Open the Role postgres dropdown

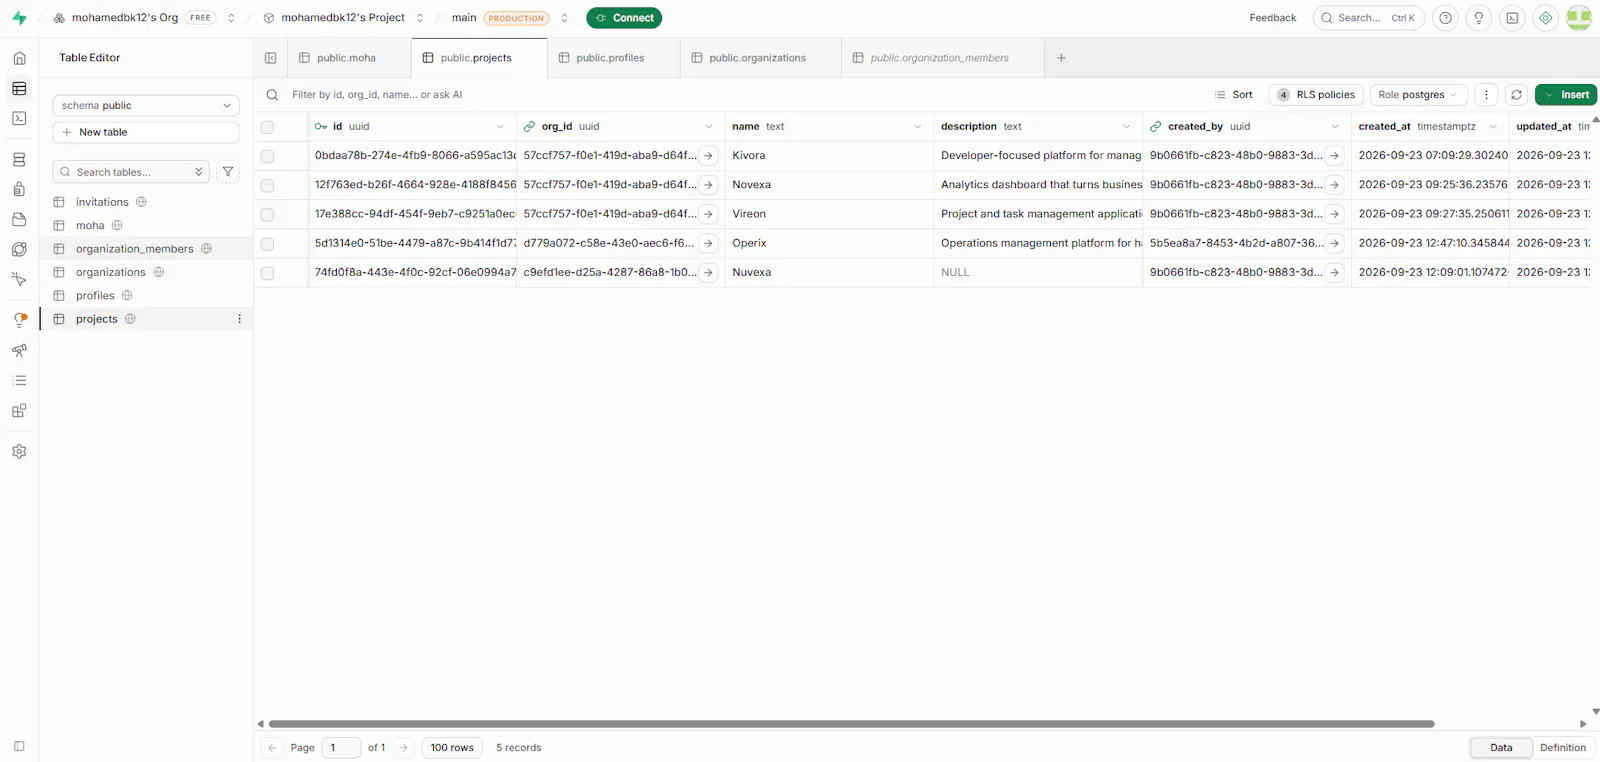point(1418,95)
